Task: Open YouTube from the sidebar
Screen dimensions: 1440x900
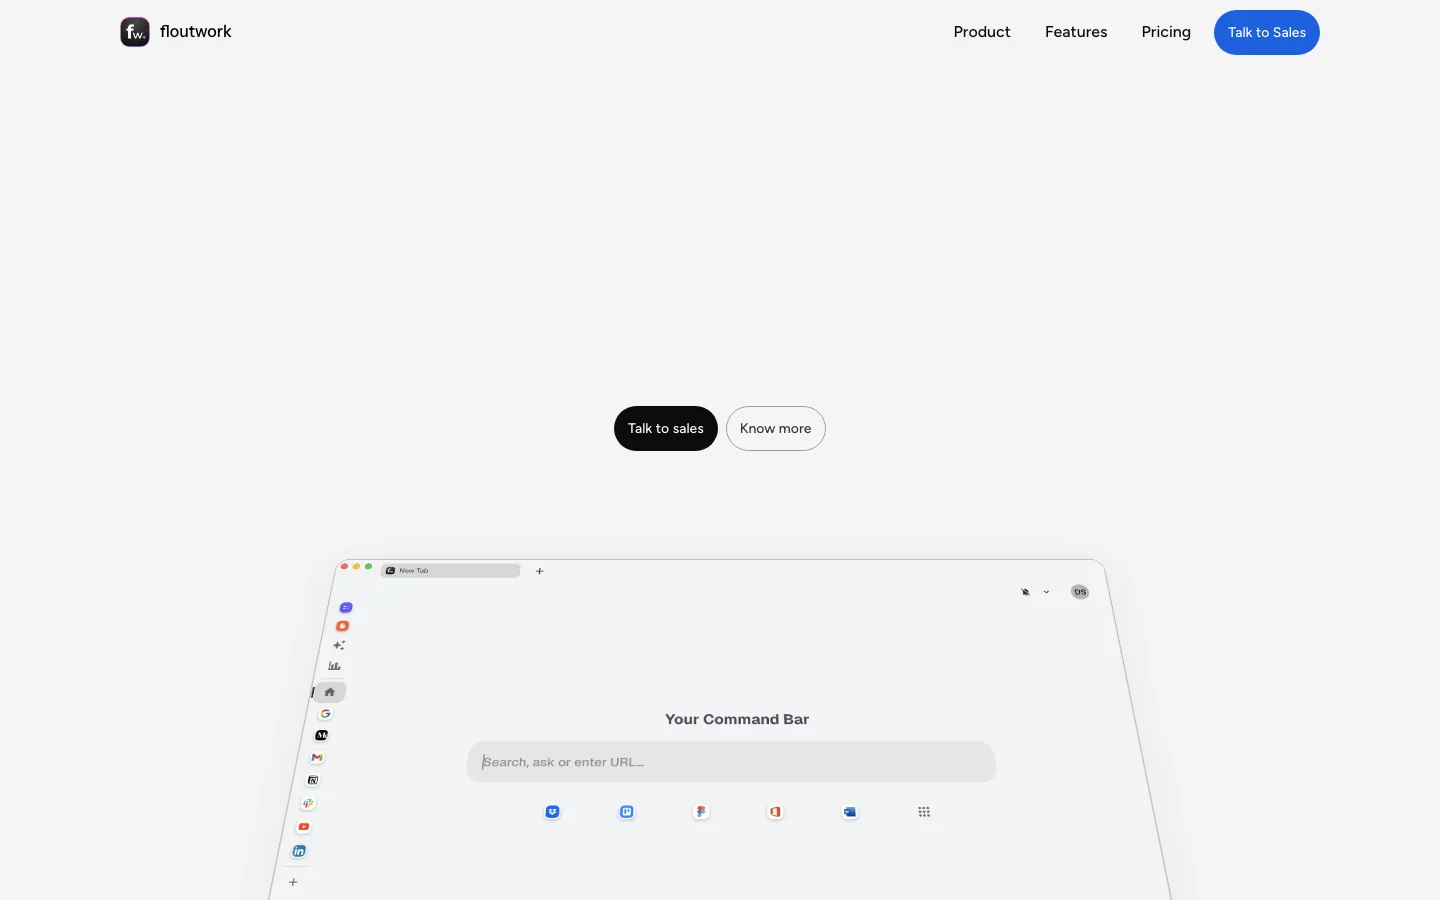Action: tap(304, 827)
